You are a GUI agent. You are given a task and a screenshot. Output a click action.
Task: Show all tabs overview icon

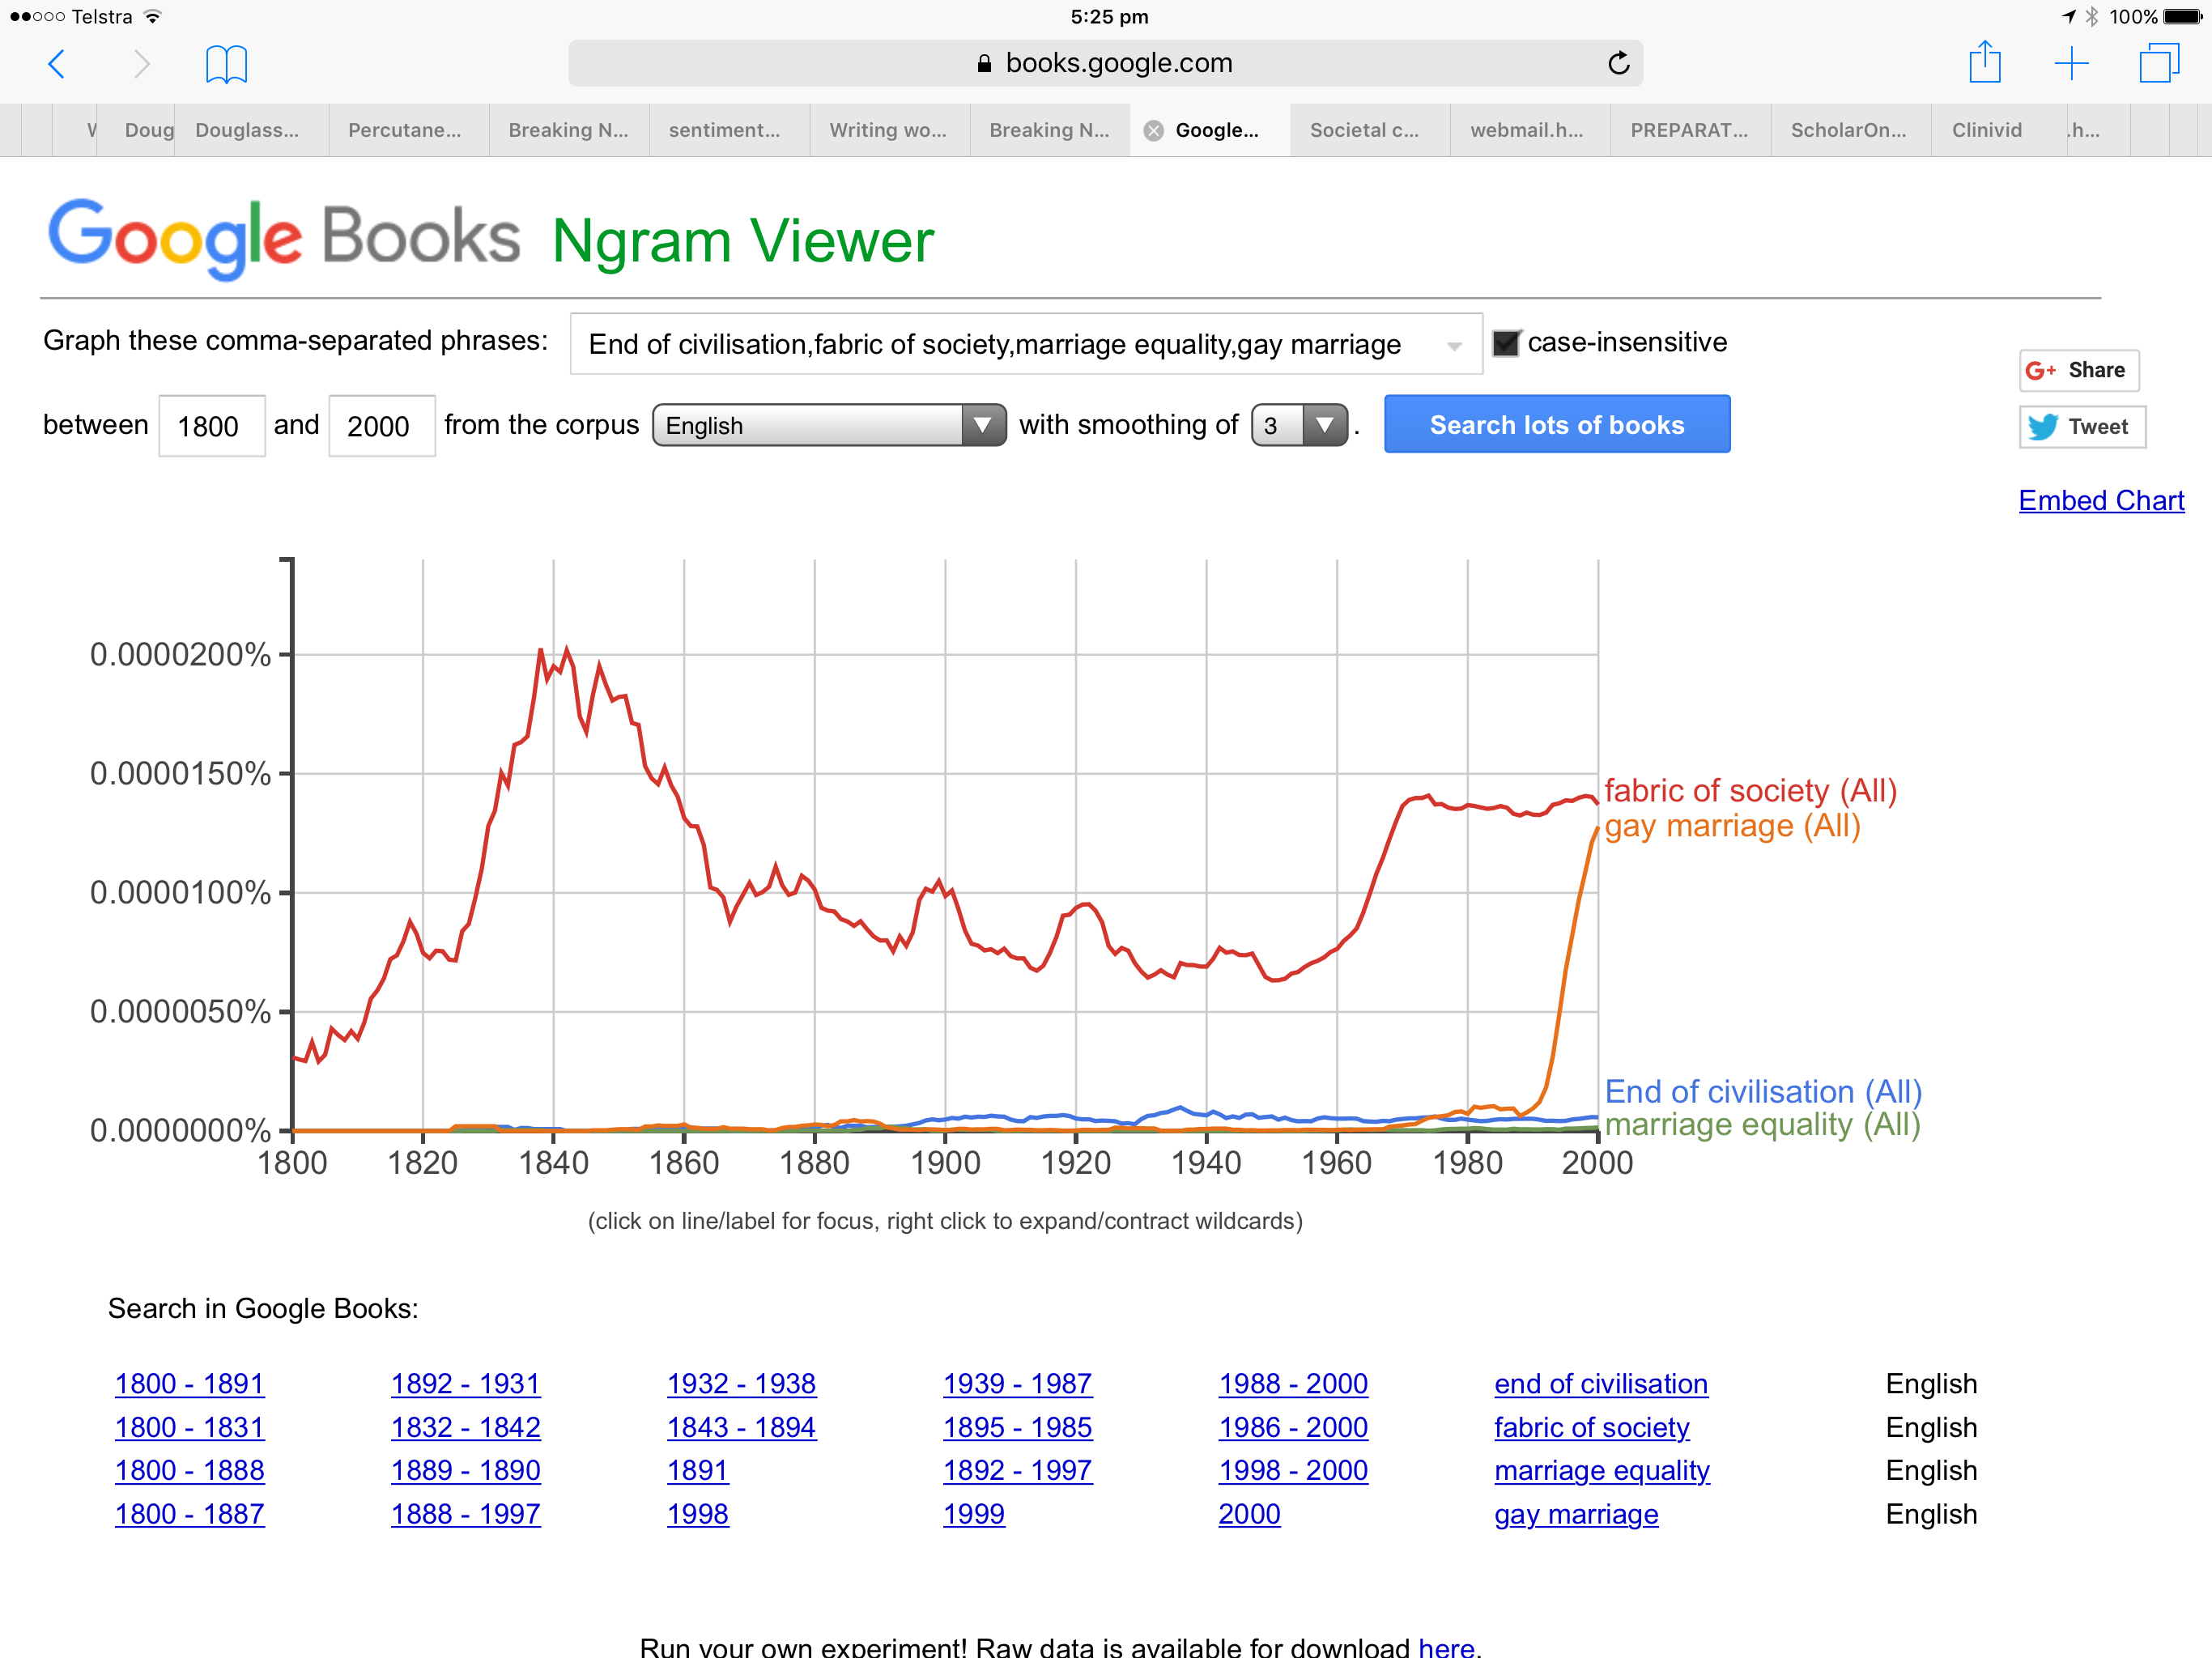pos(2158,64)
